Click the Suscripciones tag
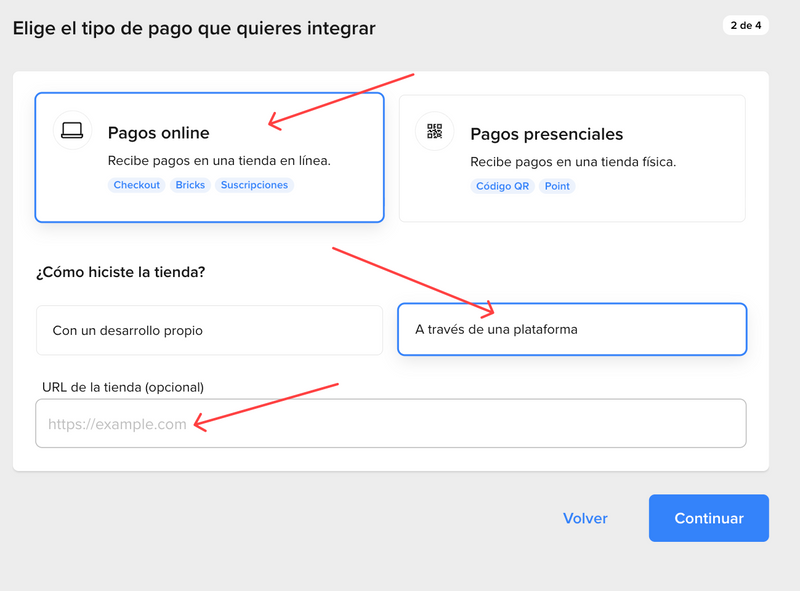This screenshot has width=800, height=591. click(254, 185)
